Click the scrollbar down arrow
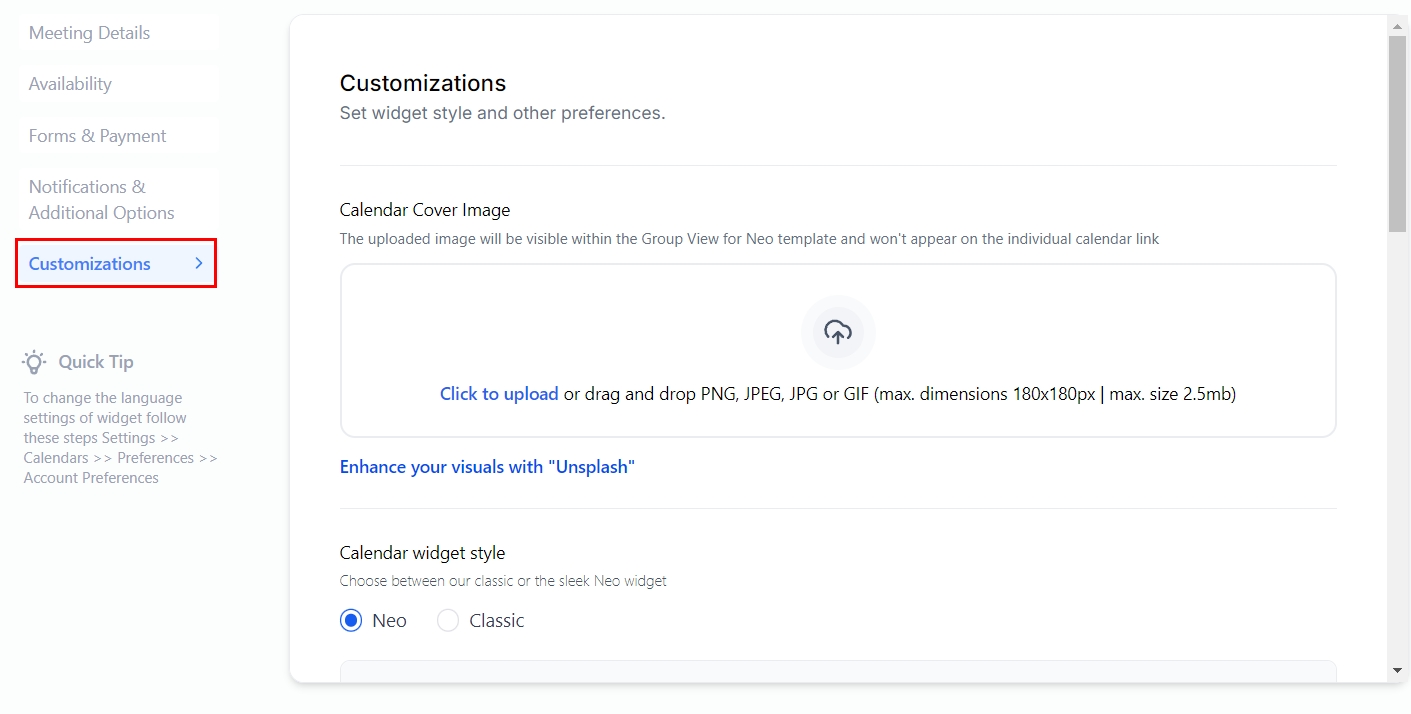The image size is (1411, 714). [x=1398, y=670]
